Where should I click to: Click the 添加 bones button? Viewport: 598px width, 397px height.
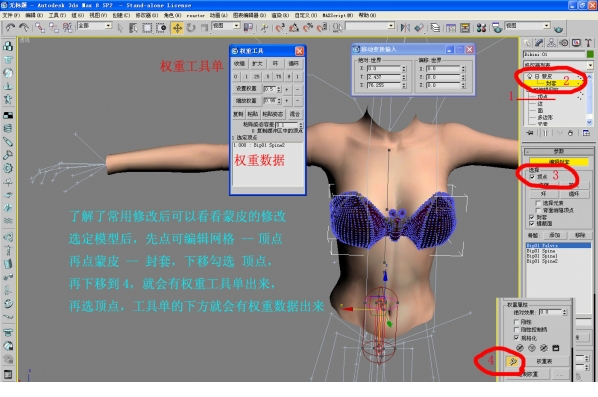(x=554, y=235)
